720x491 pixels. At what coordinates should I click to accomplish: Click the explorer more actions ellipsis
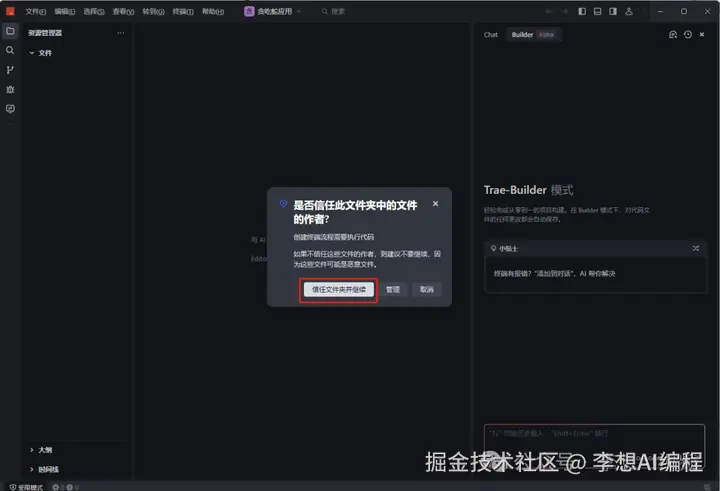point(120,33)
